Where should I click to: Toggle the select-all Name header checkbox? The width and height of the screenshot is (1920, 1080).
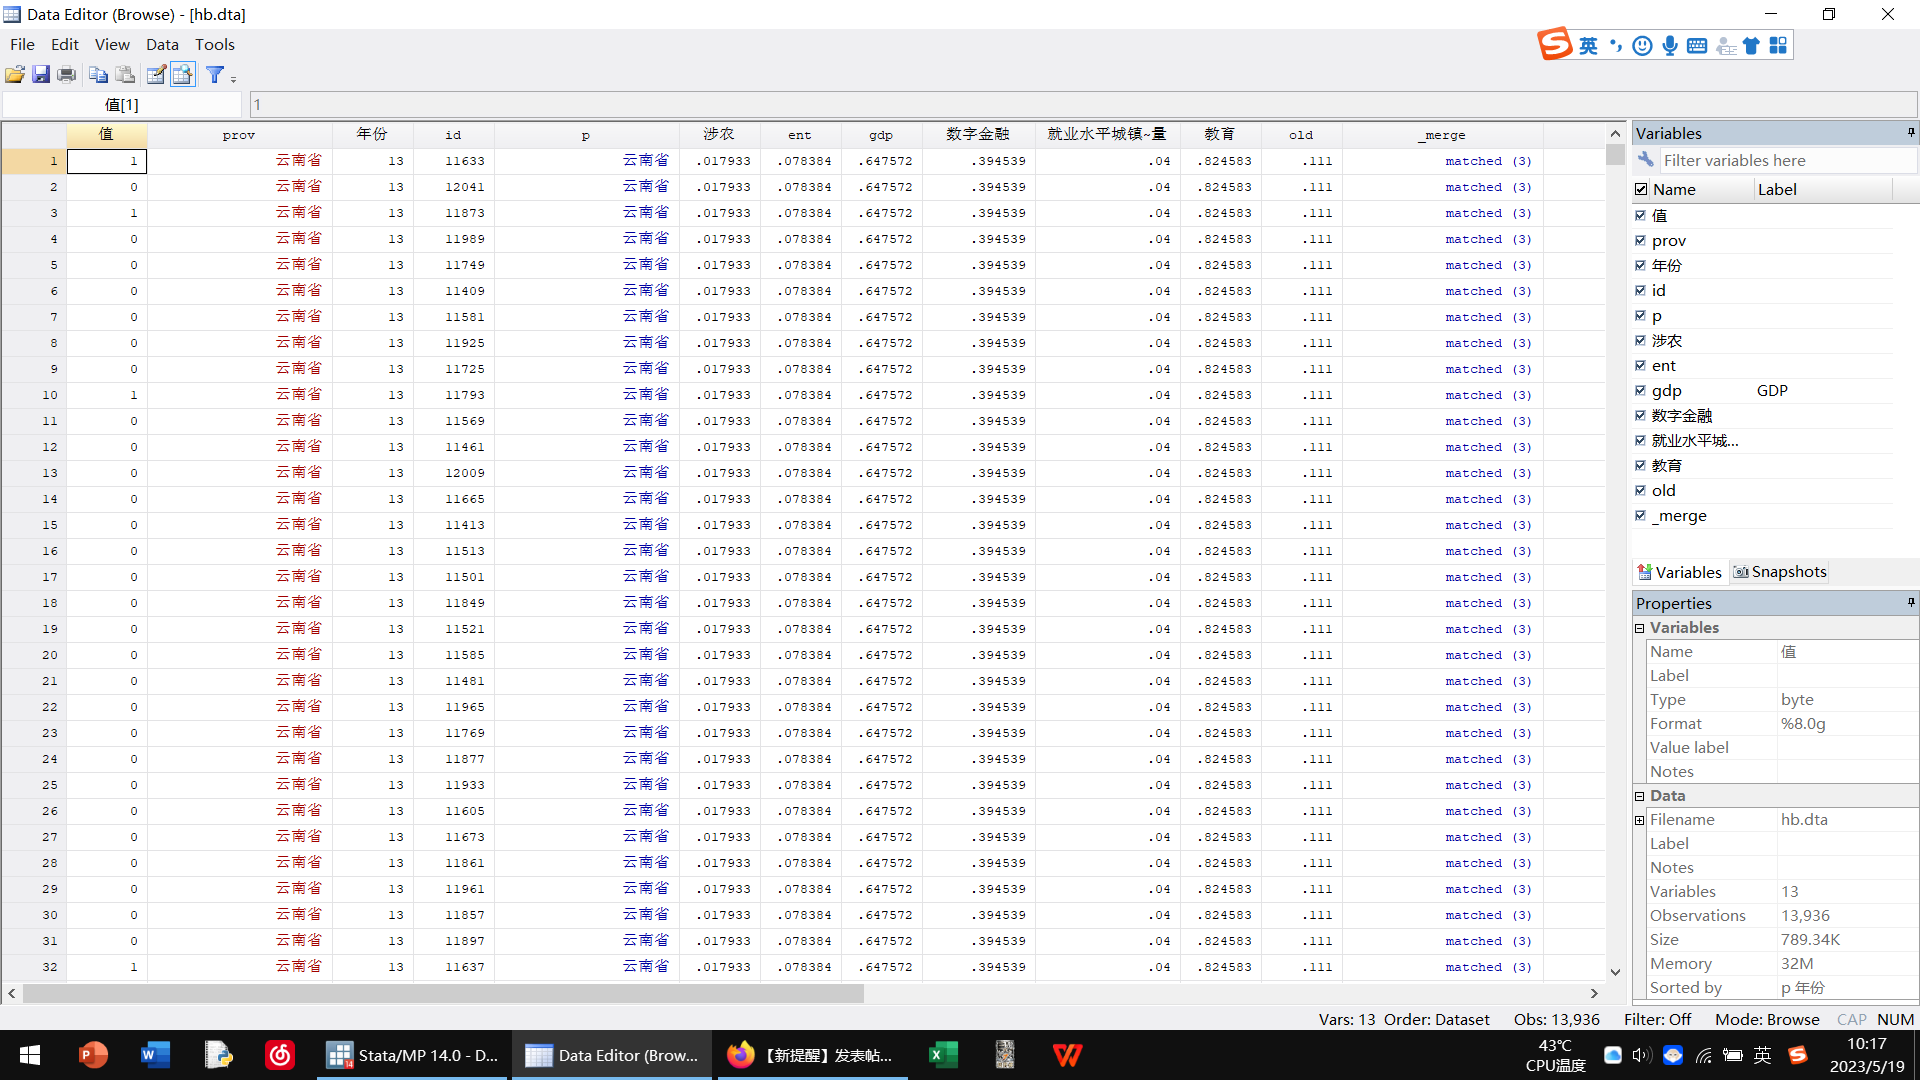coord(1641,189)
